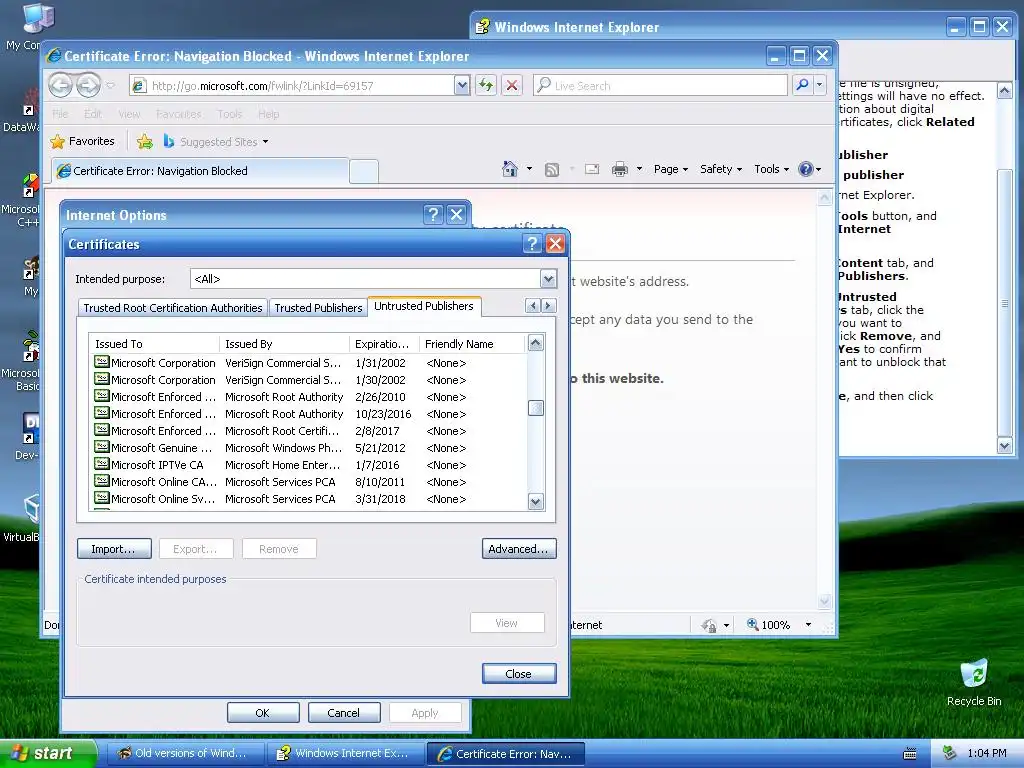Screen dimensions: 1024x768
Task: Sort by Issued By column header
Action: [x=284, y=344]
